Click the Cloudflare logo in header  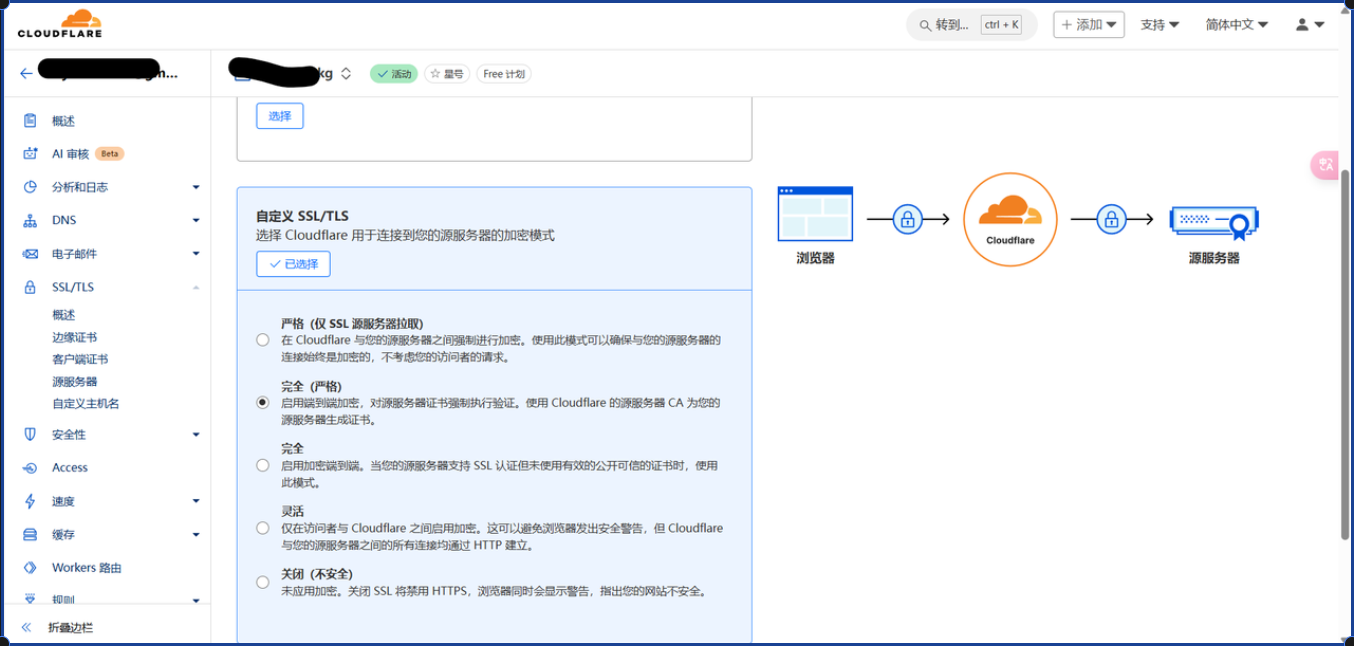(60, 24)
